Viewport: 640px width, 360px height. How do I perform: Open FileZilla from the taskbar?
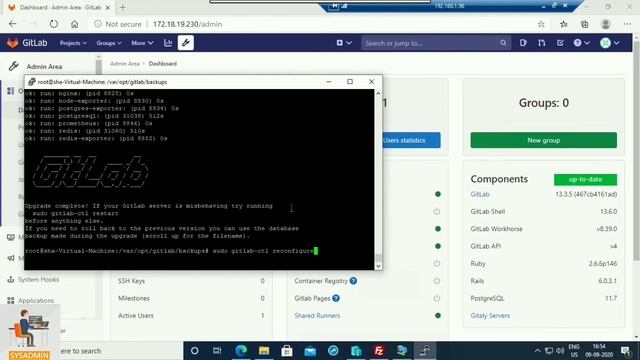379,351
